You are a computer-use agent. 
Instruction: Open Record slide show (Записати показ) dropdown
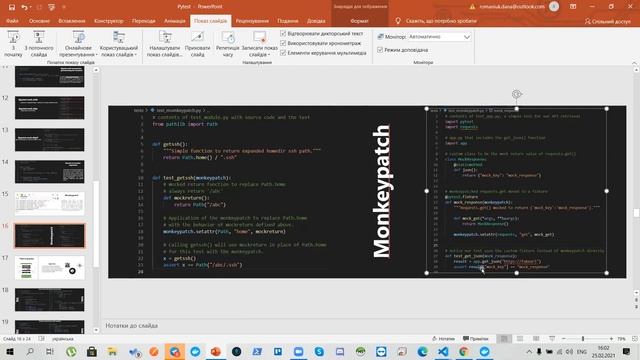[260, 44]
